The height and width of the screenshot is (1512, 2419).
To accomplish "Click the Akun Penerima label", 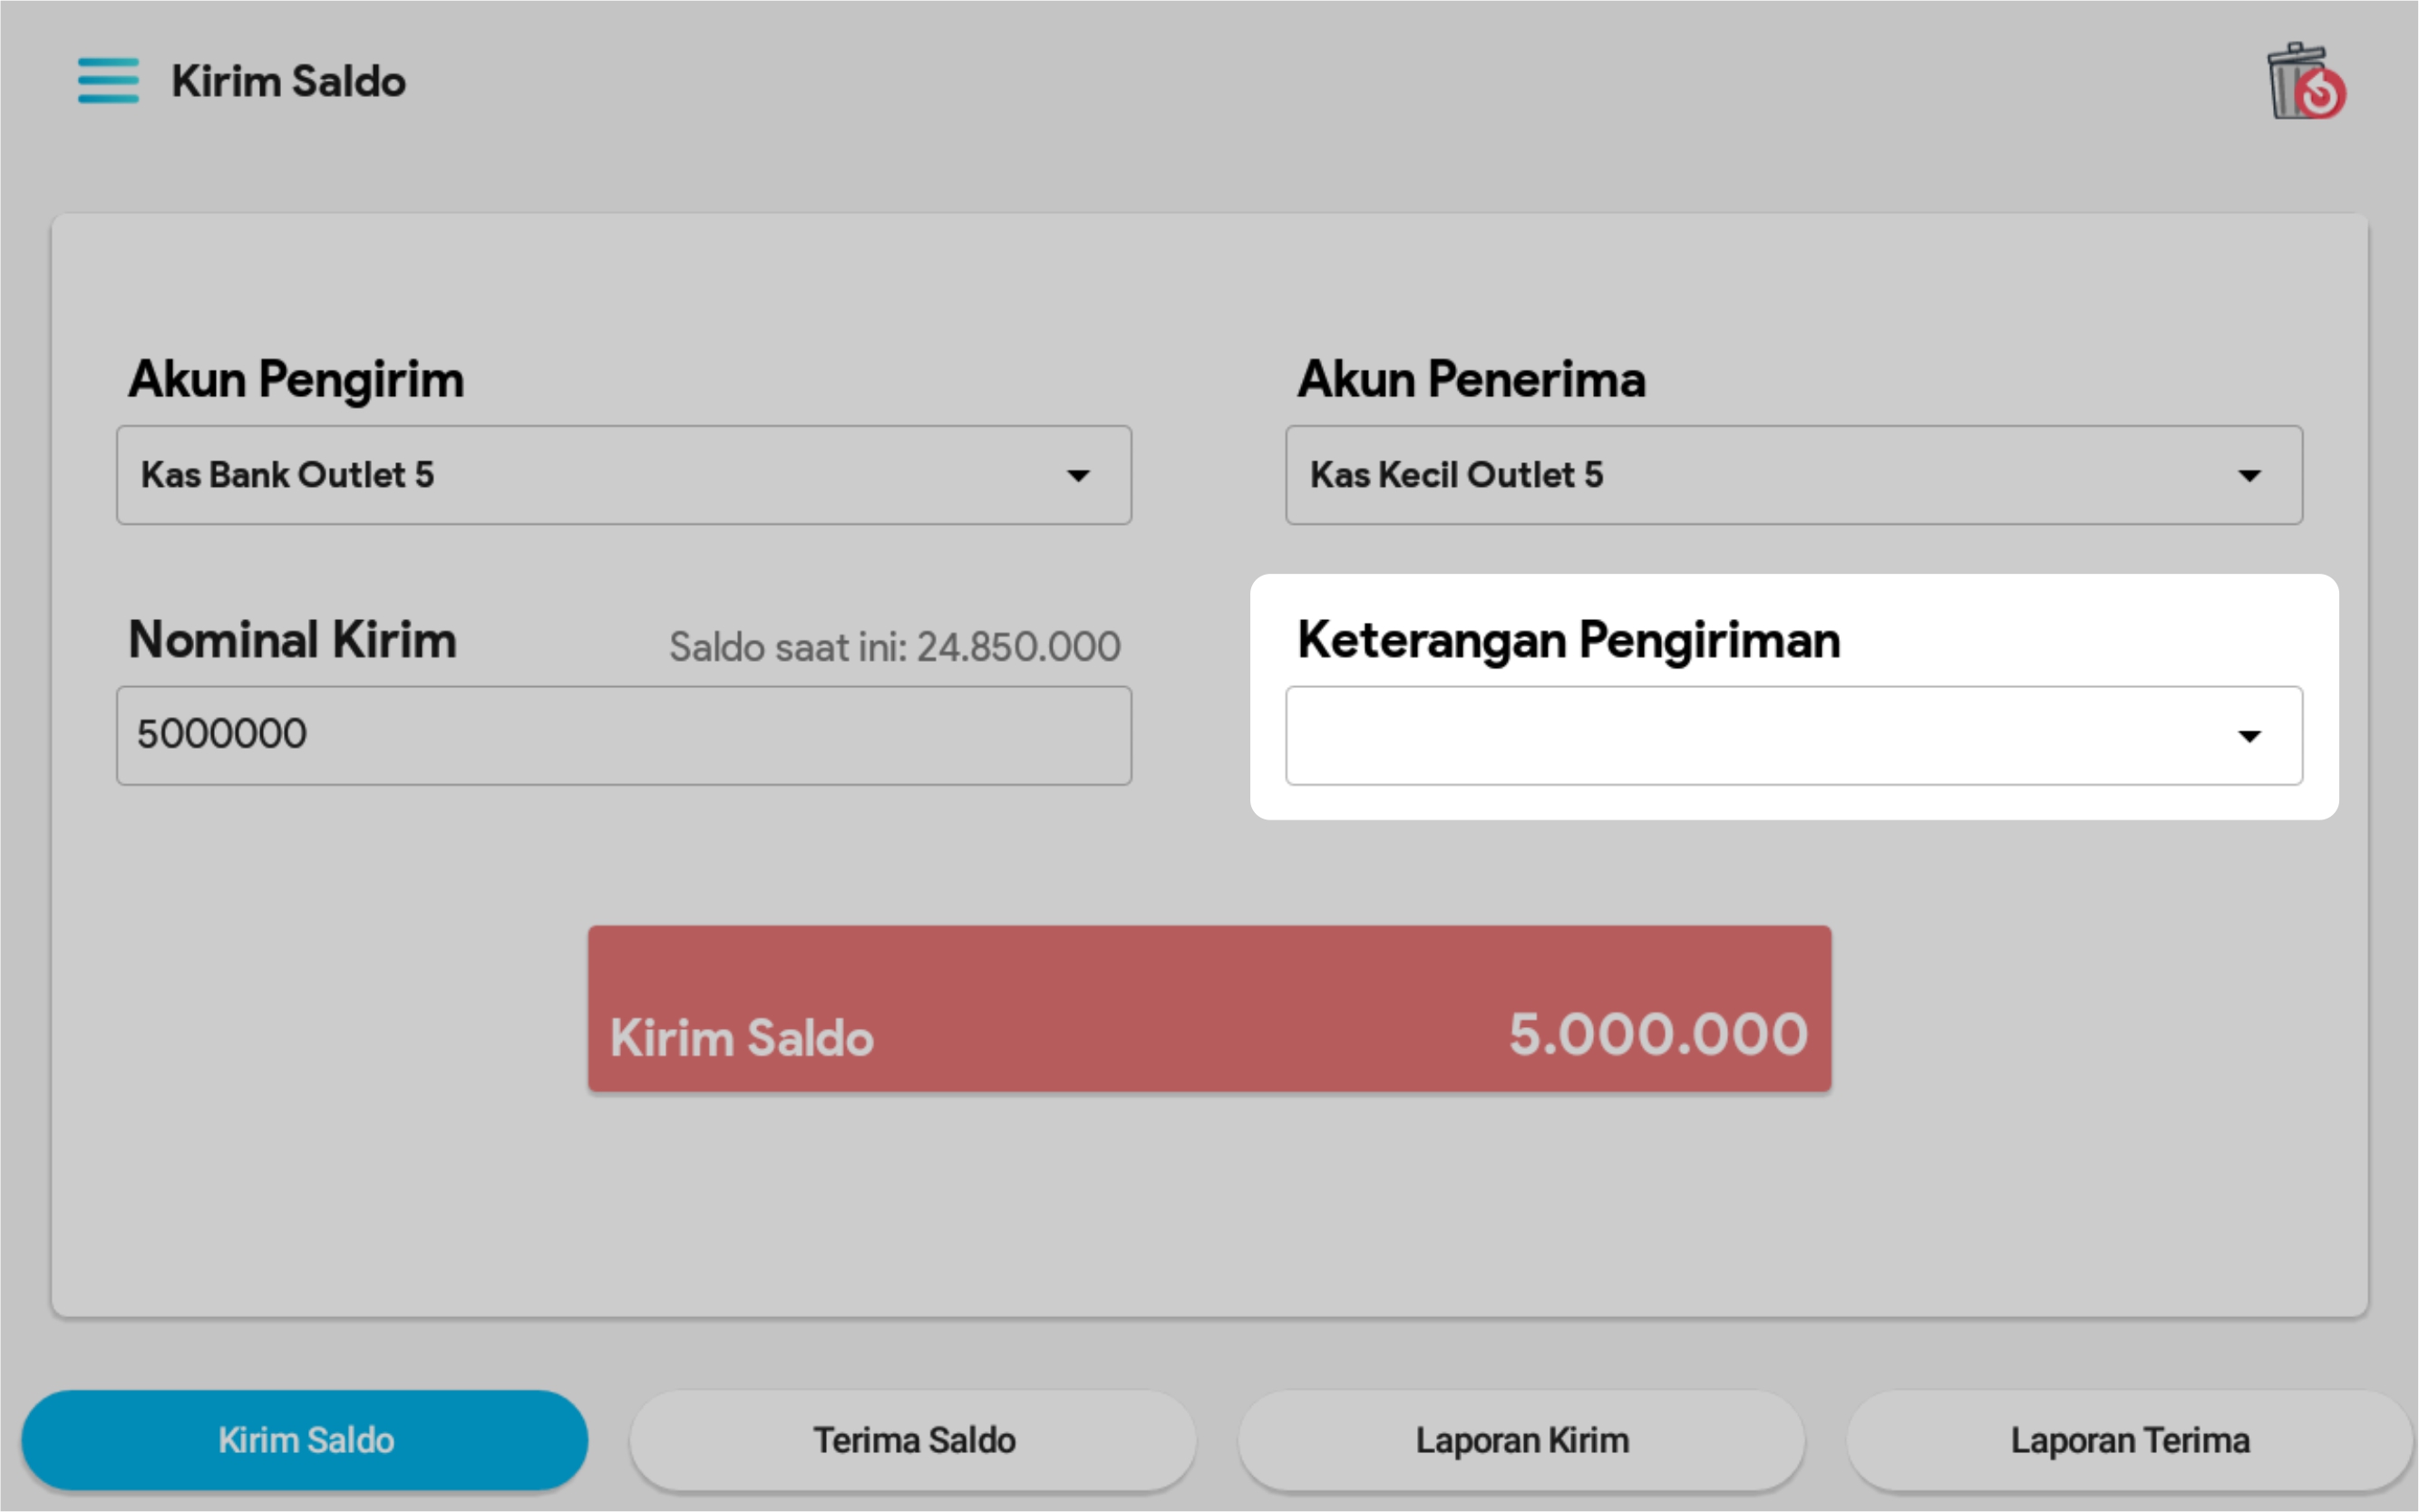I will coord(1471,380).
